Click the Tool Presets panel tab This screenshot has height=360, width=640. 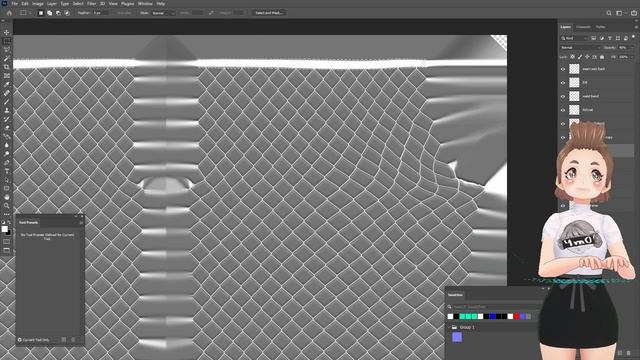click(29, 222)
